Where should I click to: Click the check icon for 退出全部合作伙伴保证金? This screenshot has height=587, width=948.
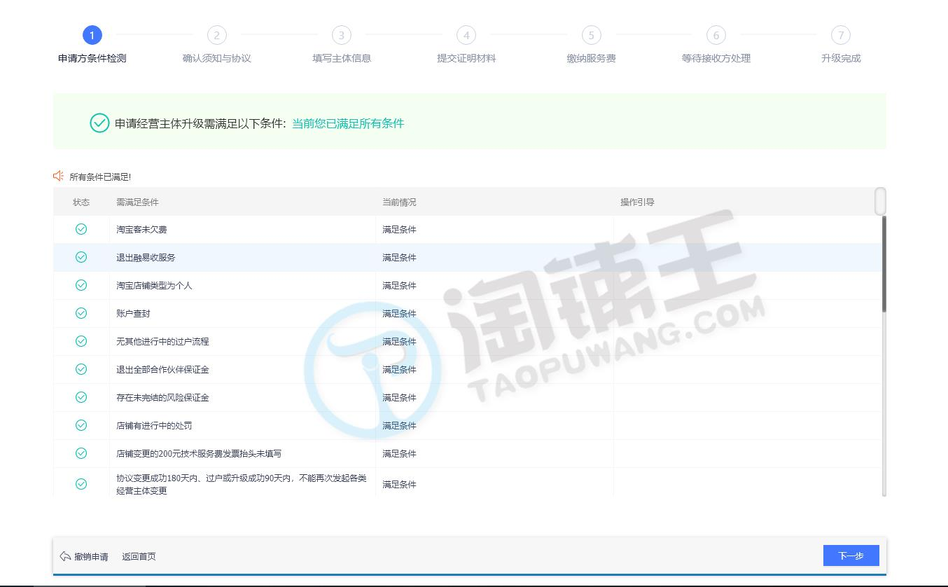point(81,369)
